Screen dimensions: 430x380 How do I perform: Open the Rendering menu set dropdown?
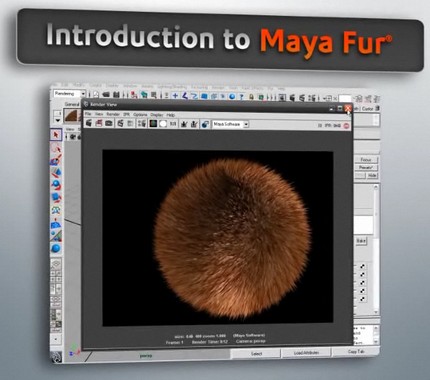tap(70, 94)
